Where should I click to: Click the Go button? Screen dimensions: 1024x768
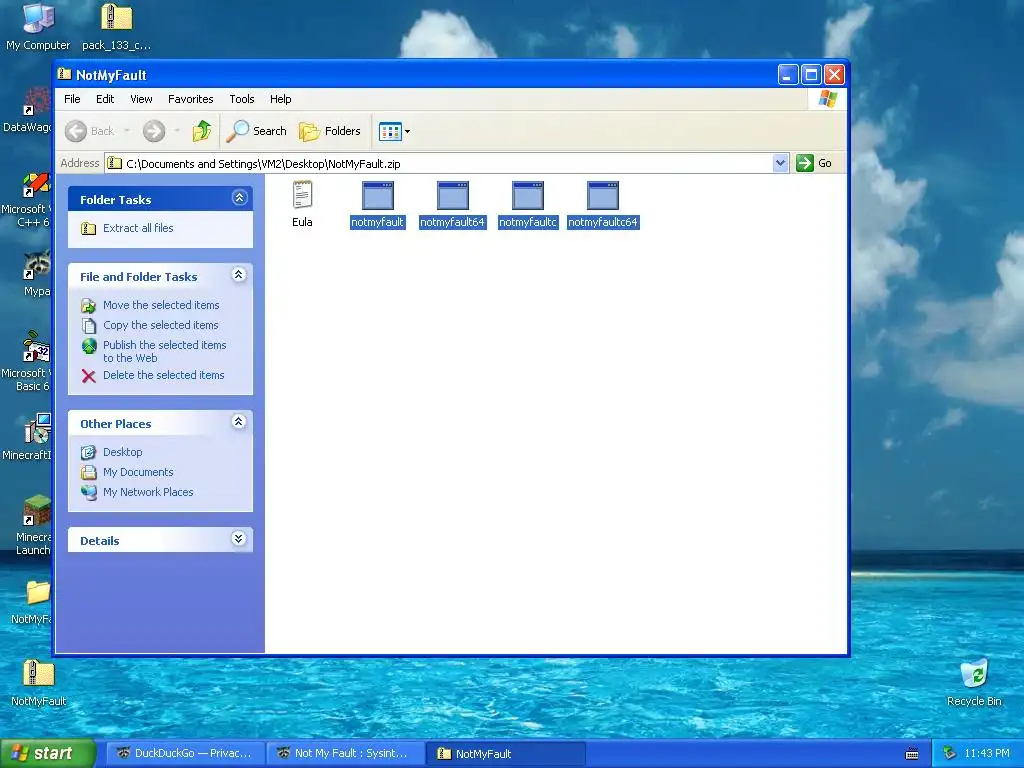tap(814, 163)
